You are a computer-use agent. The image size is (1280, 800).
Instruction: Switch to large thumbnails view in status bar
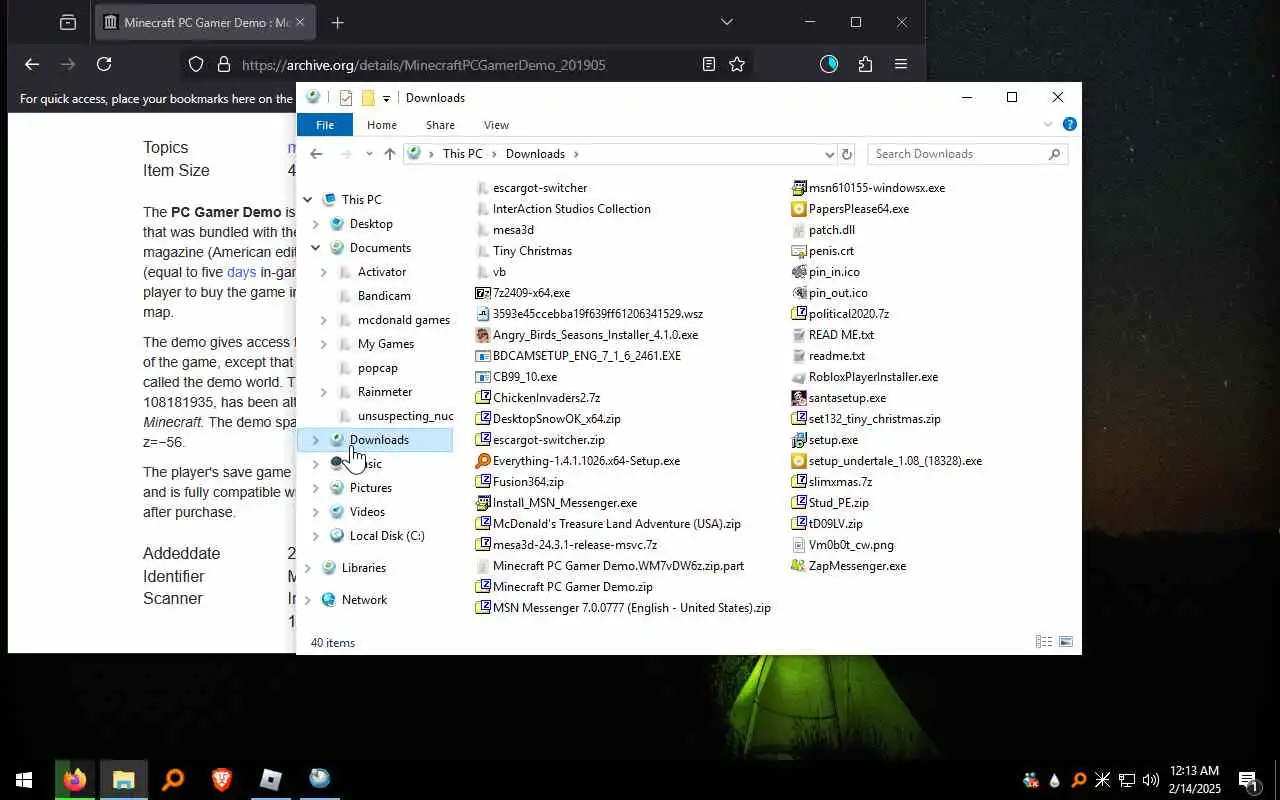[x=1066, y=642]
